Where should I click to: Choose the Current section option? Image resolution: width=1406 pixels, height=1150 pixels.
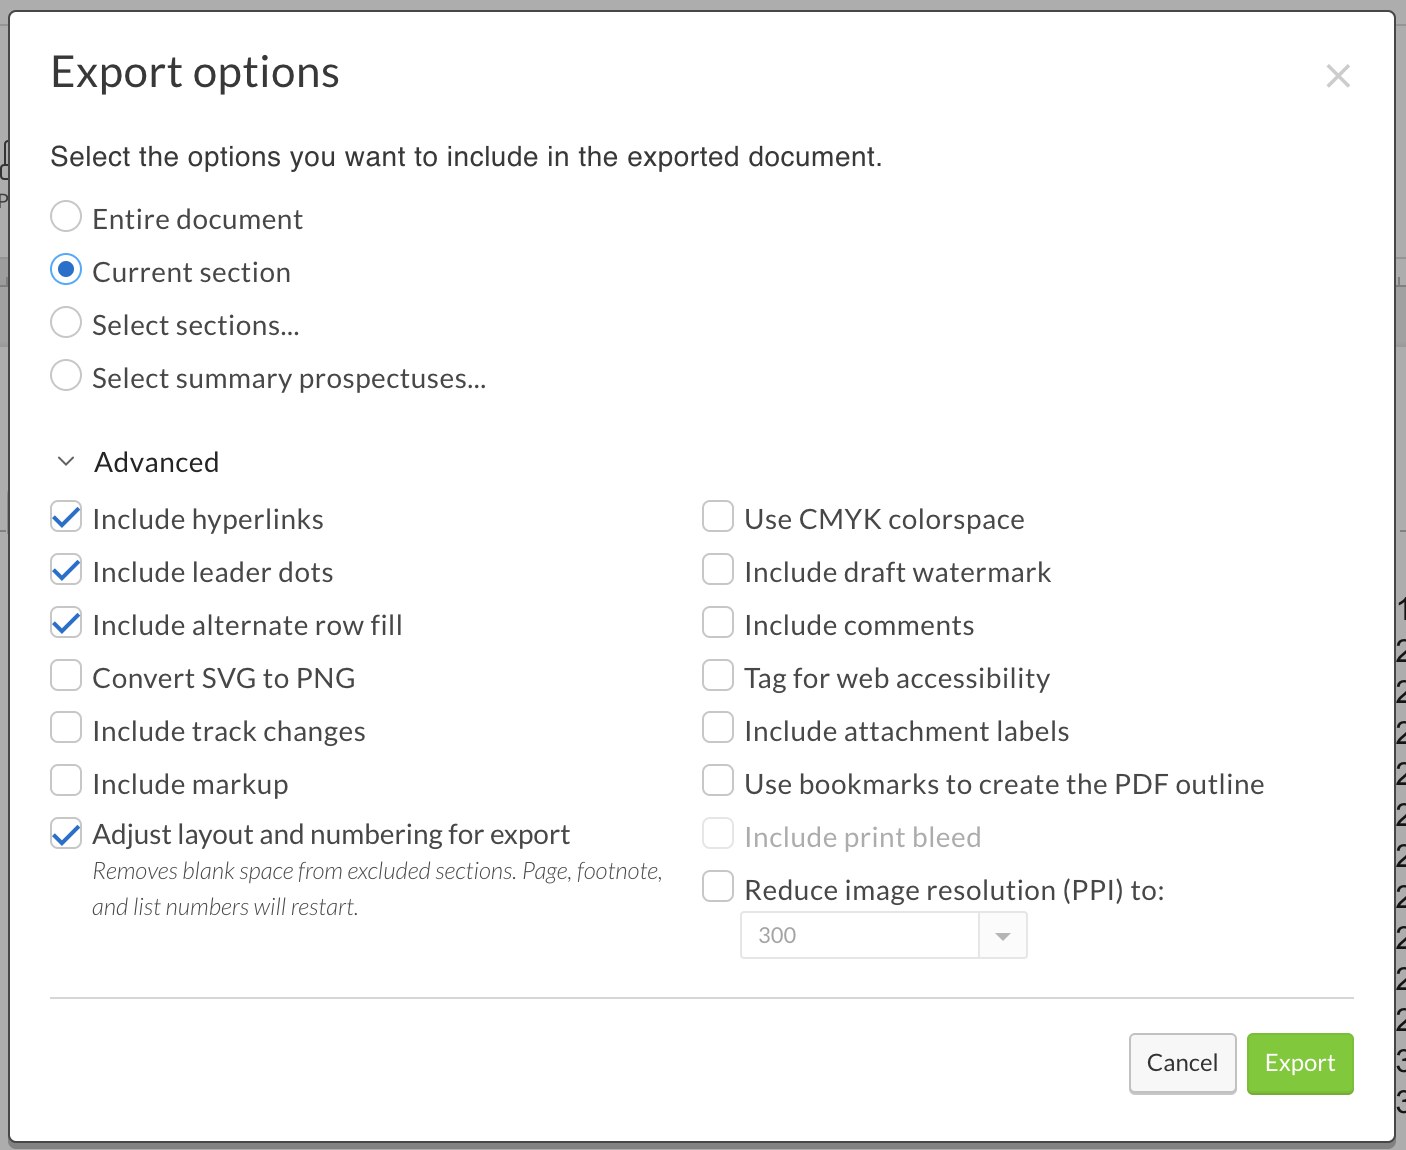pos(66,270)
